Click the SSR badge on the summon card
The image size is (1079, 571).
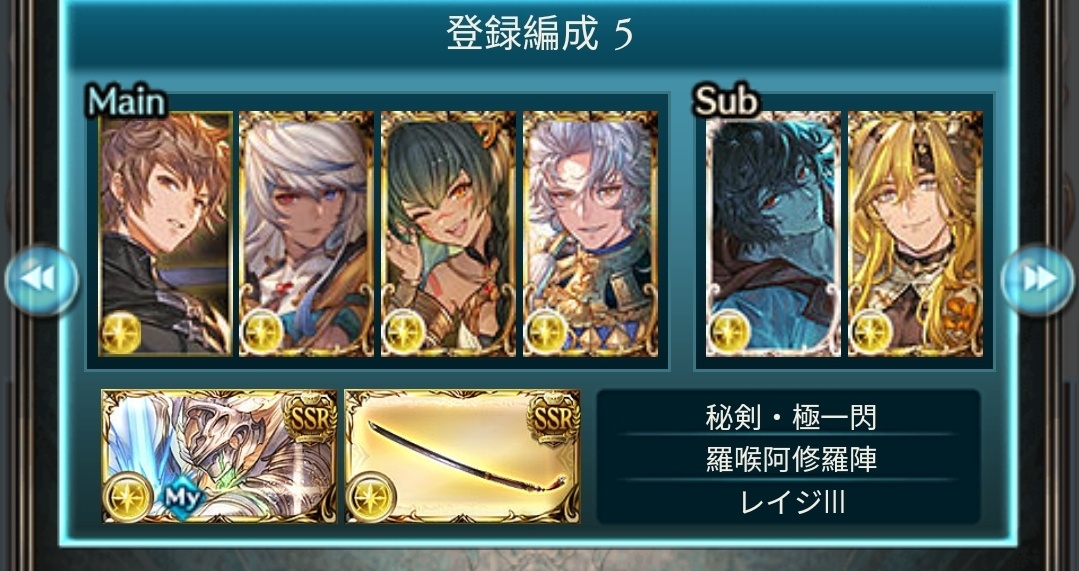click(x=310, y=418)
